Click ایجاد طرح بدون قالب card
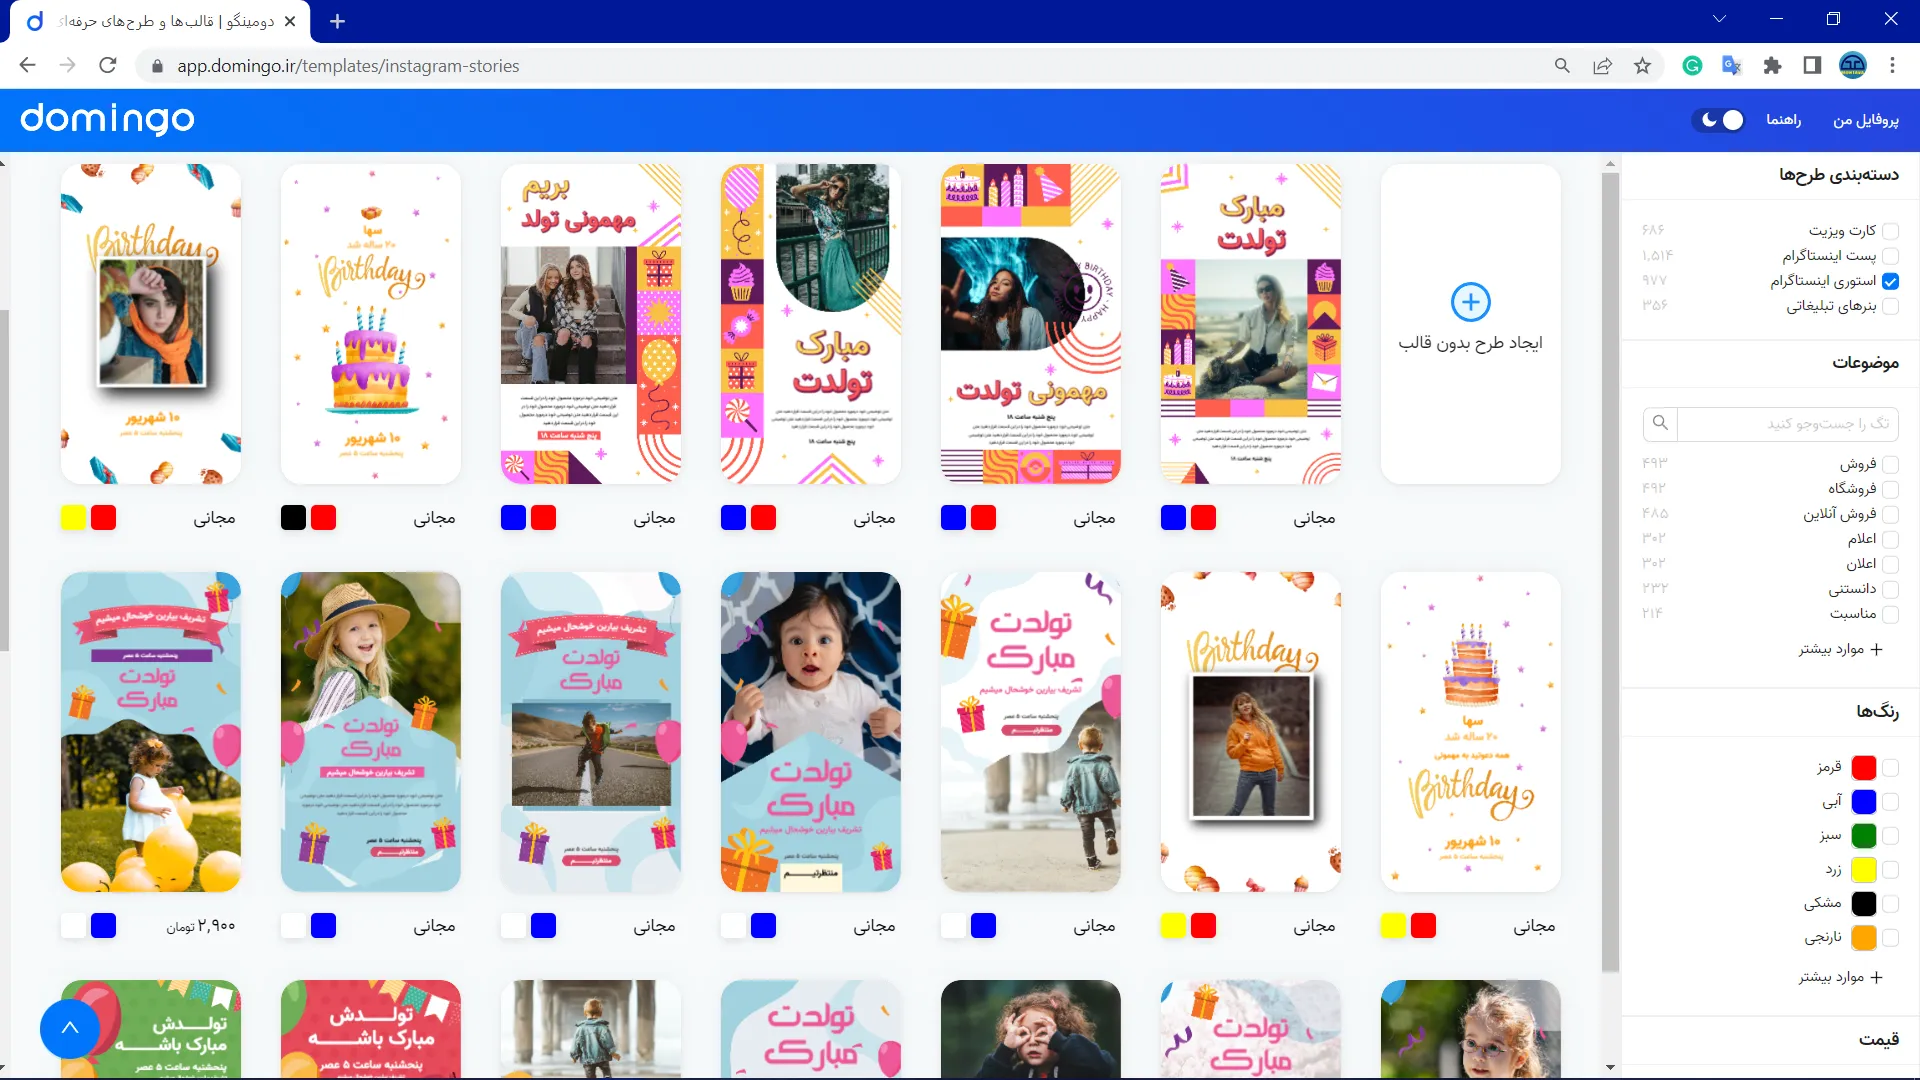Screen dimensions: 1920x1080 pos(1470,324)
